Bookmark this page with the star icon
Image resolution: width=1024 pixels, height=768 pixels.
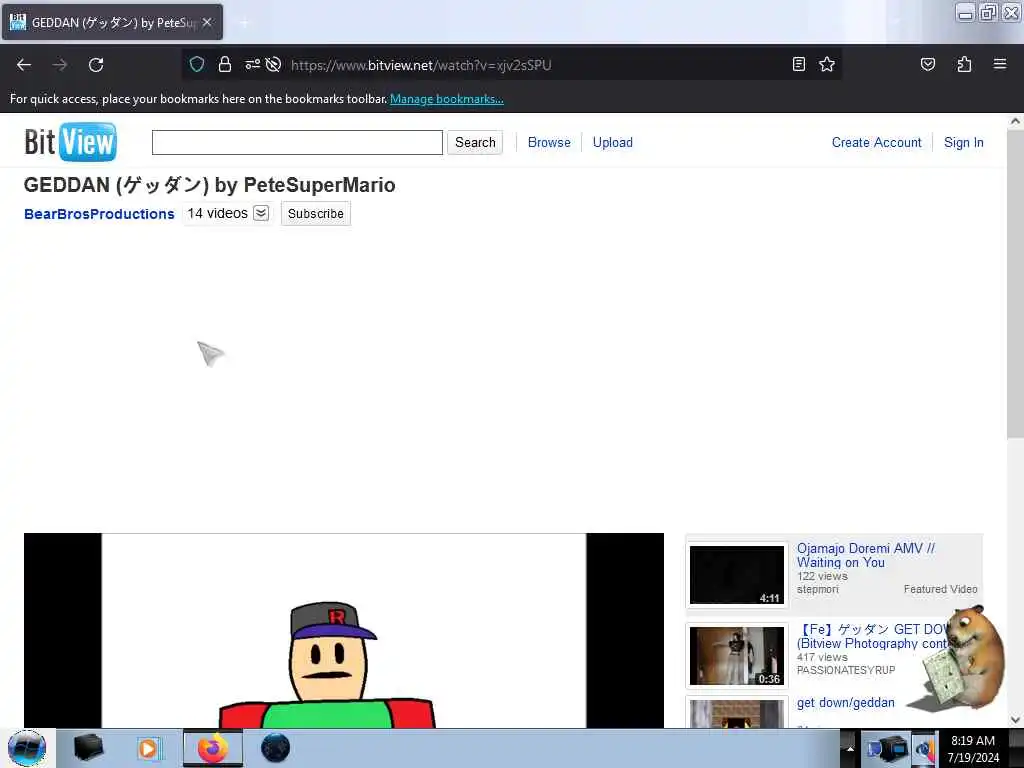pyautogui.click(x=827, y=64)
